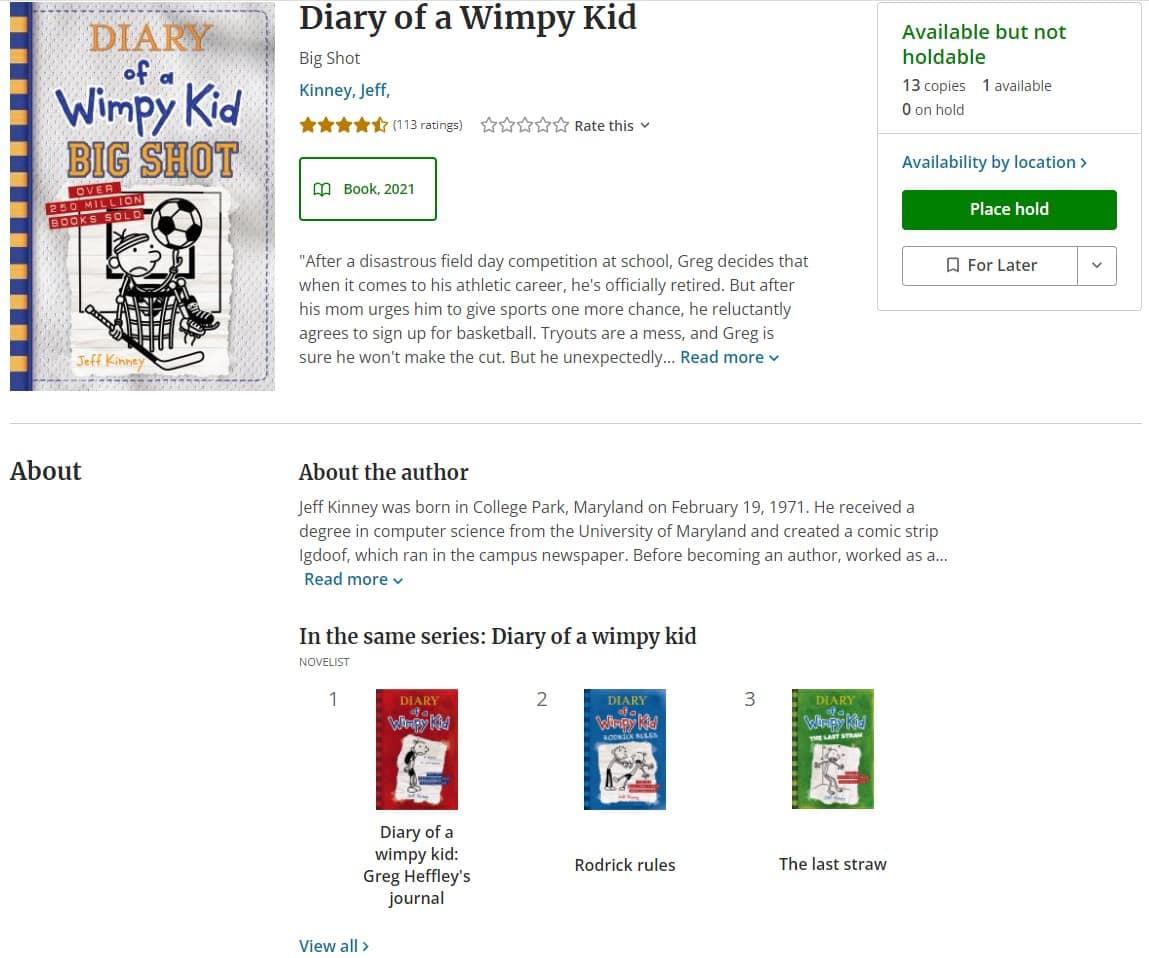Image resolution: width=1149 pixels, height=958 pixels.
Task: Open the red Diary of a Wimpy Kid cover
Action: 417,749
